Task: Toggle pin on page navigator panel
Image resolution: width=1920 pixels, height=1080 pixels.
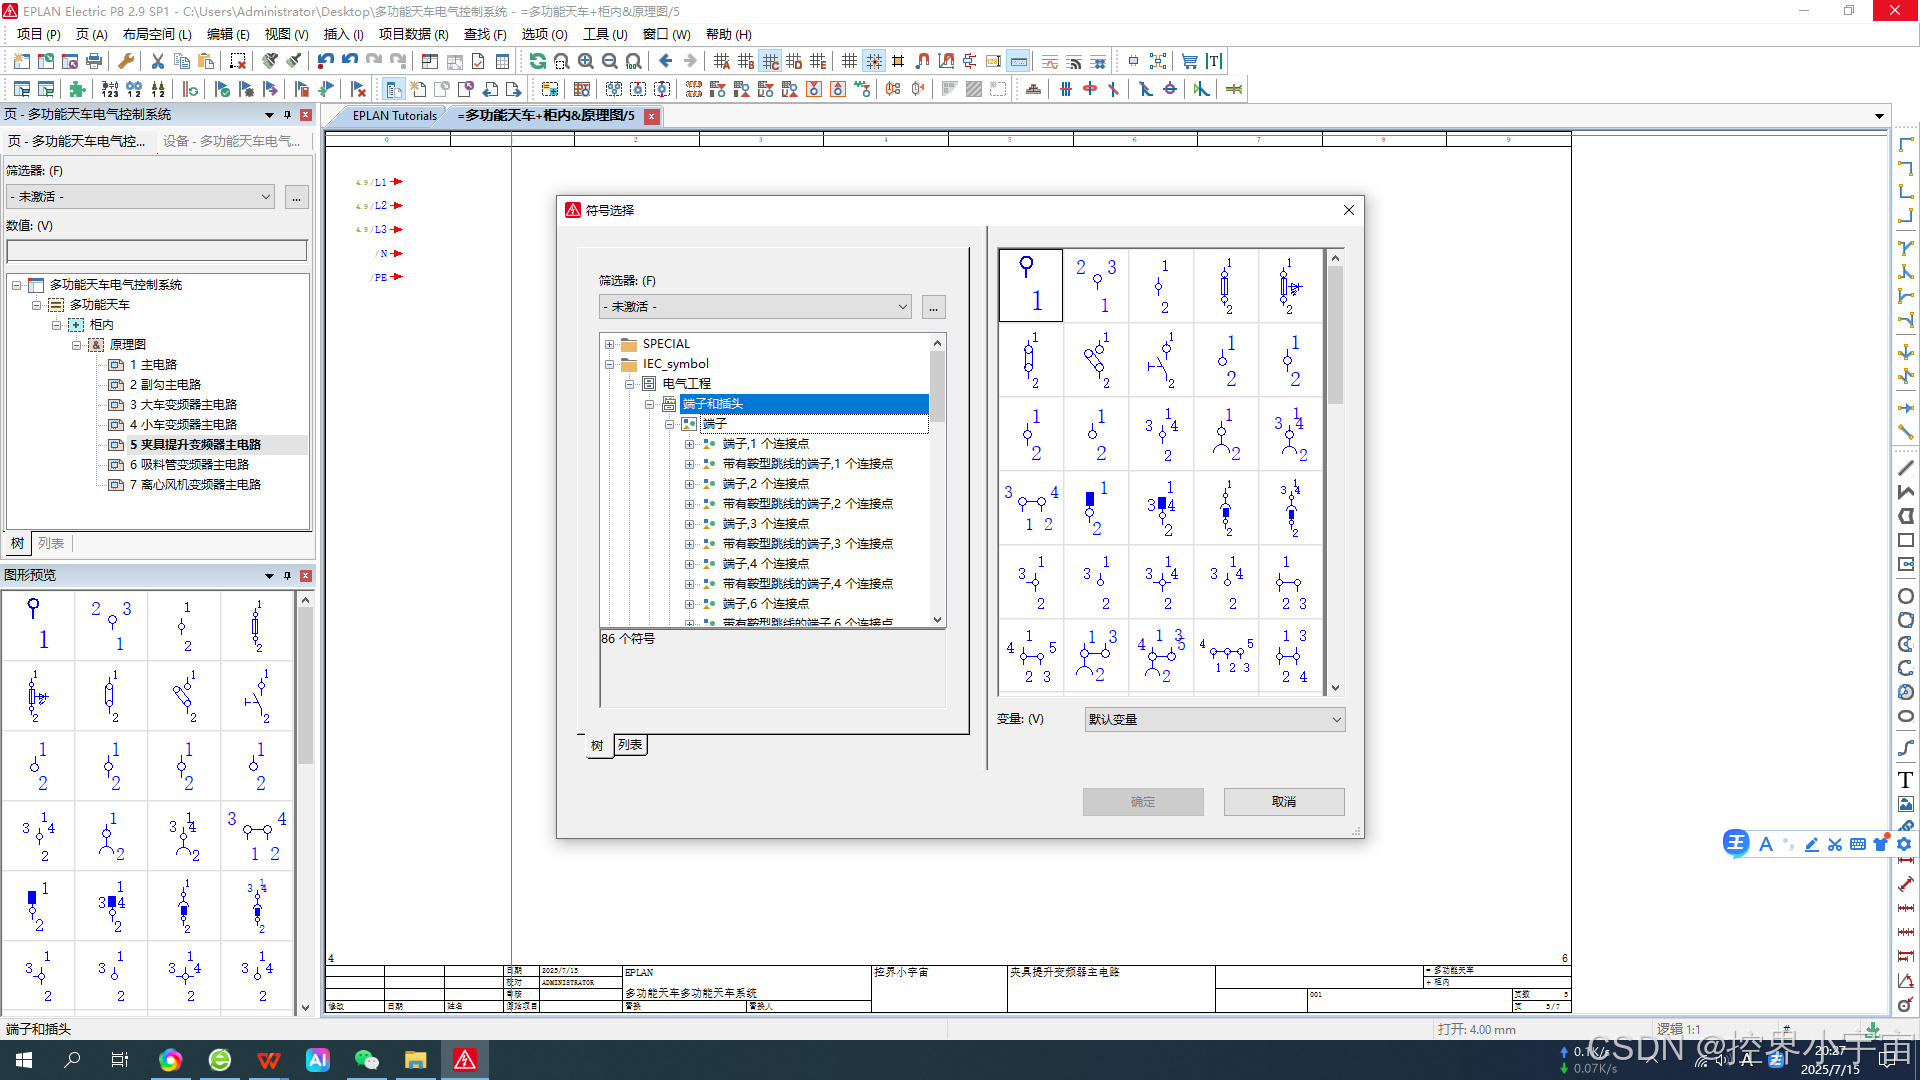Action: 287,115
